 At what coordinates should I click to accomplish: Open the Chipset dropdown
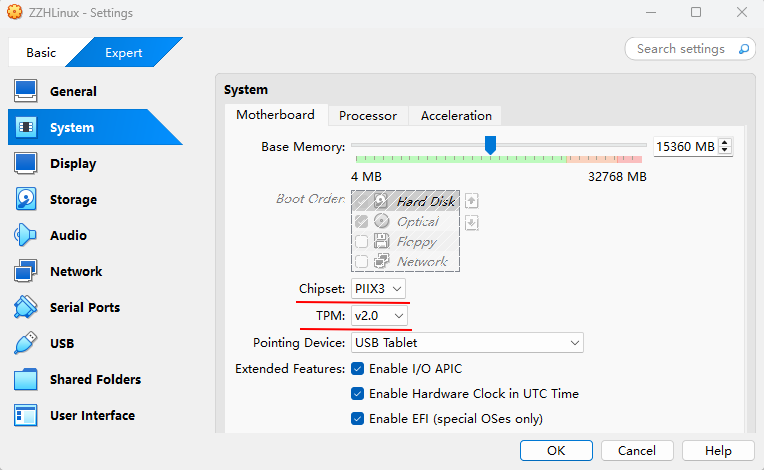379,289
